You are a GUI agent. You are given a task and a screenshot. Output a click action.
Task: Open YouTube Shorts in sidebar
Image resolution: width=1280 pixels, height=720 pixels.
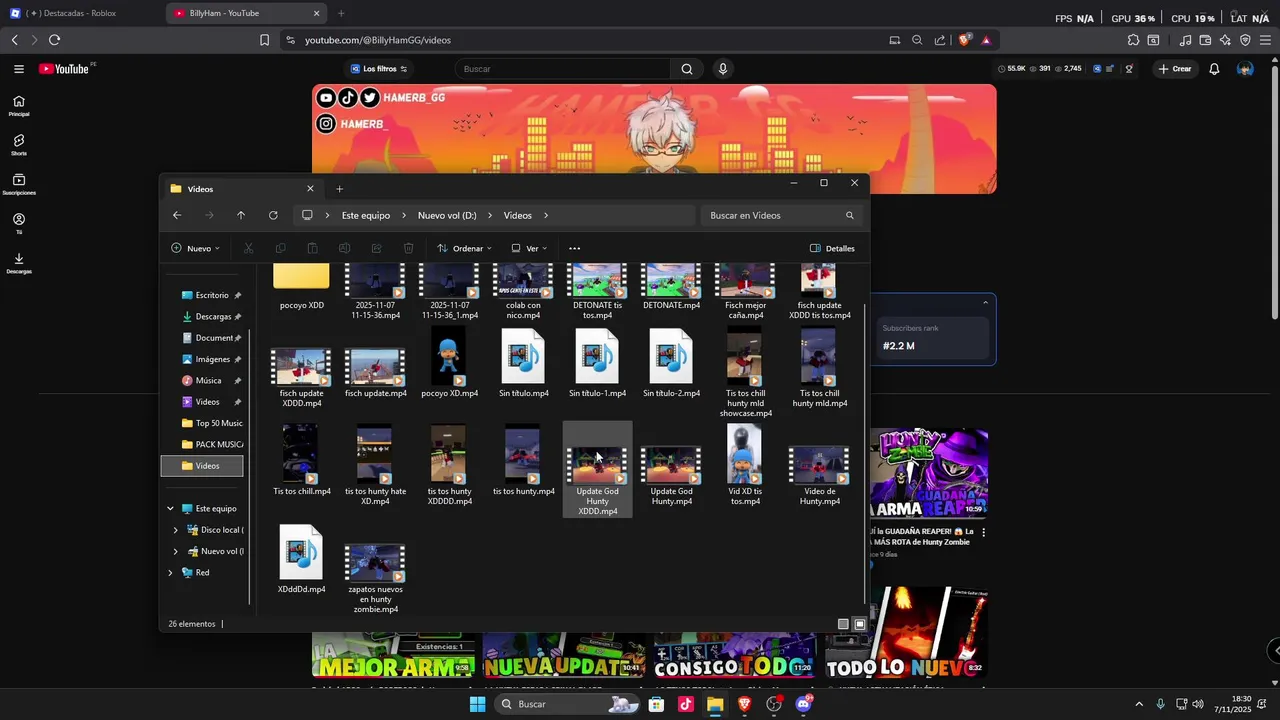19,145
